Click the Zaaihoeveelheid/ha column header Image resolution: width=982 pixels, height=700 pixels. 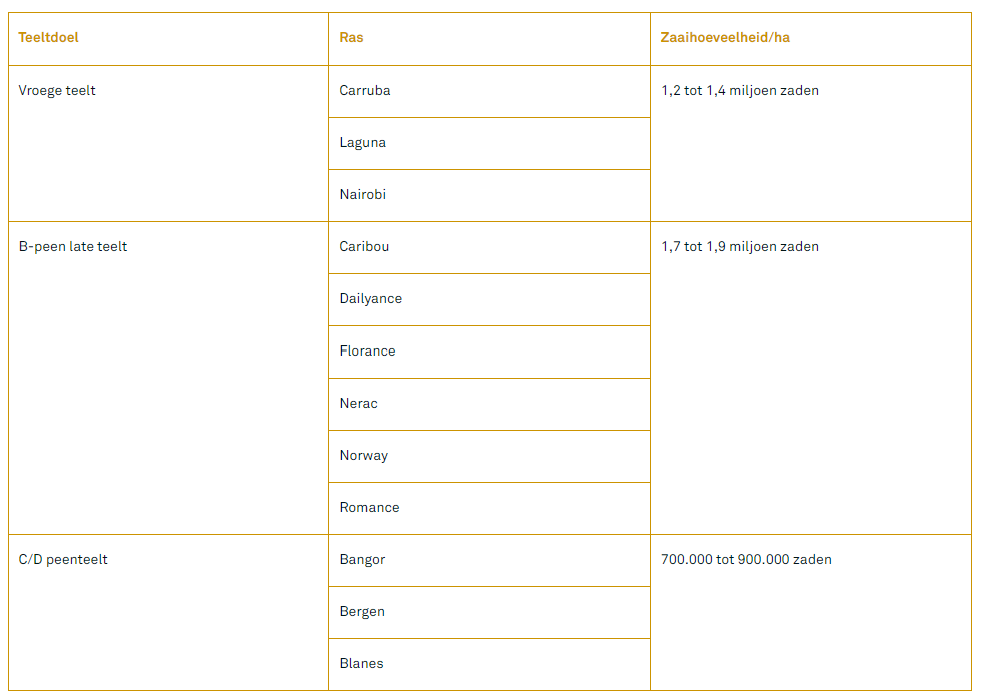coord(726,38)
